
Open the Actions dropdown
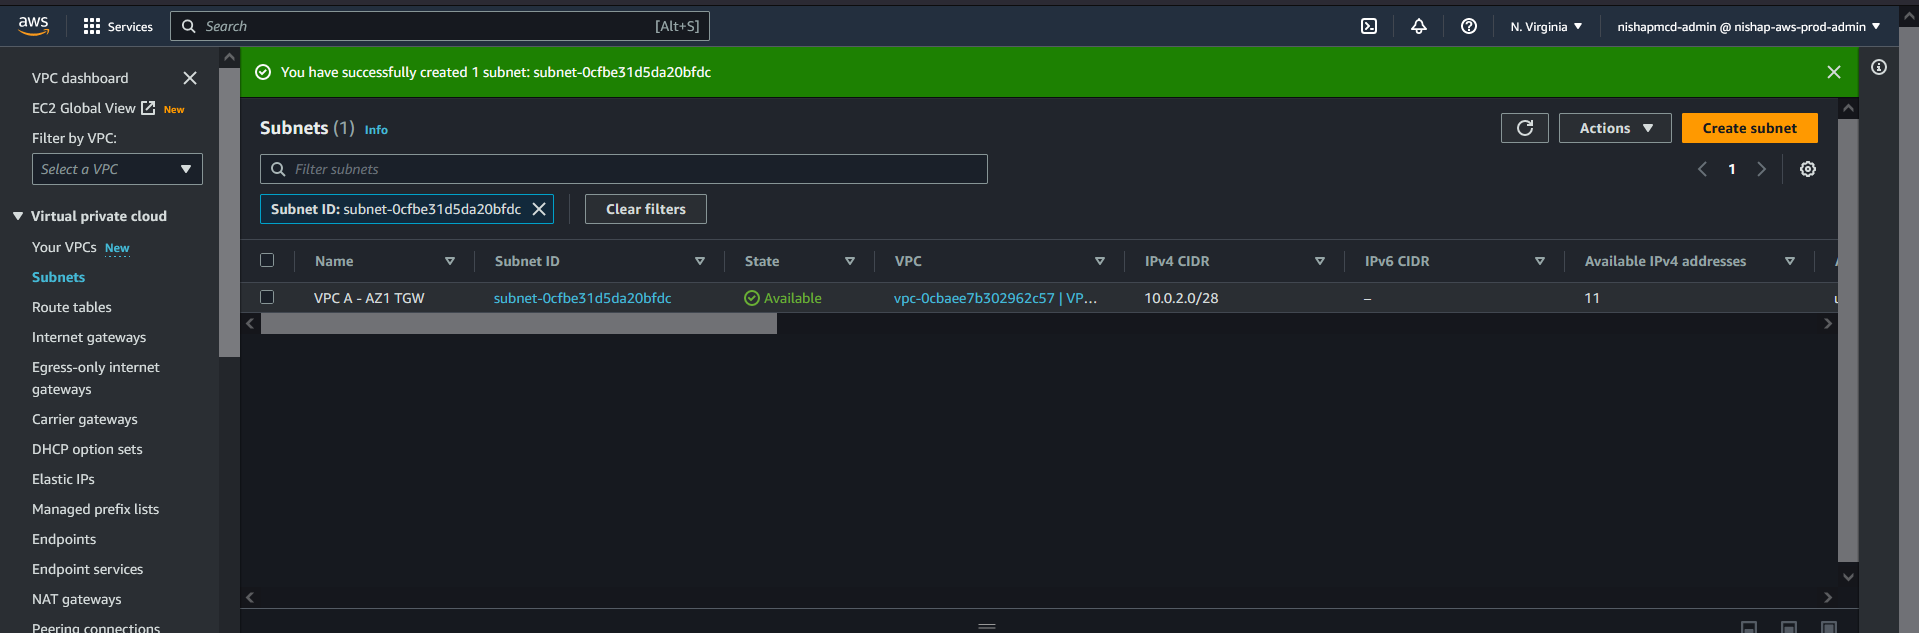point(1614,128)
